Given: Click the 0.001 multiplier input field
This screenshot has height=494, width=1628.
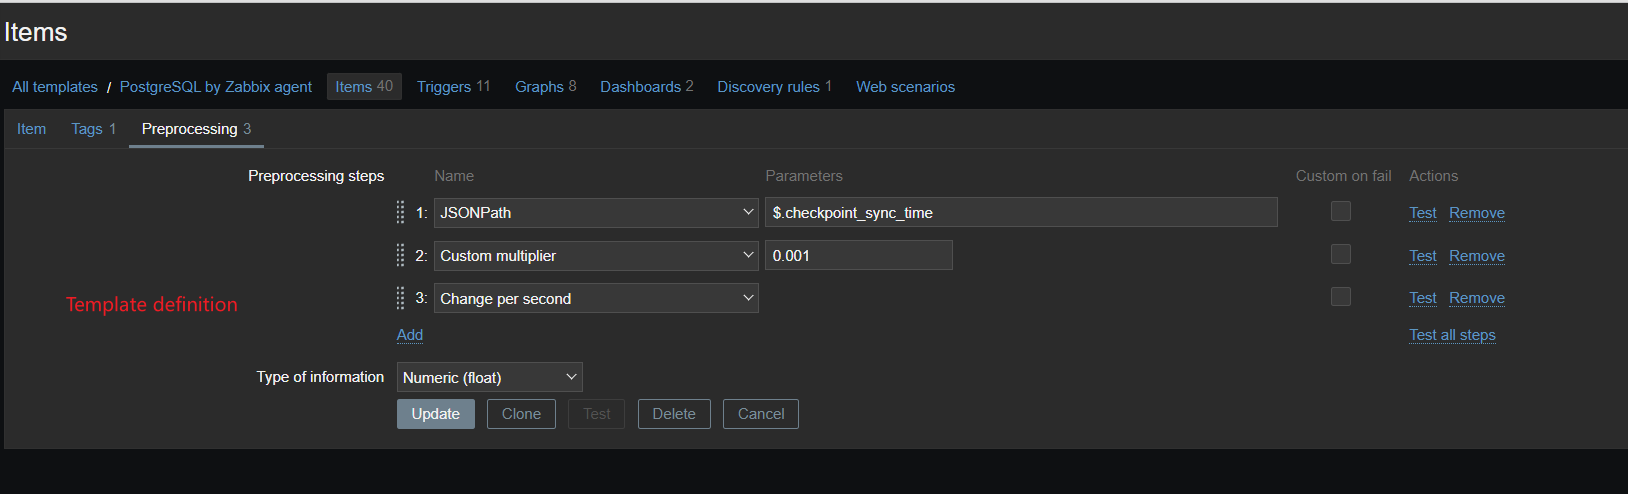Looking at the screenshot, I should tap(858, 255).
